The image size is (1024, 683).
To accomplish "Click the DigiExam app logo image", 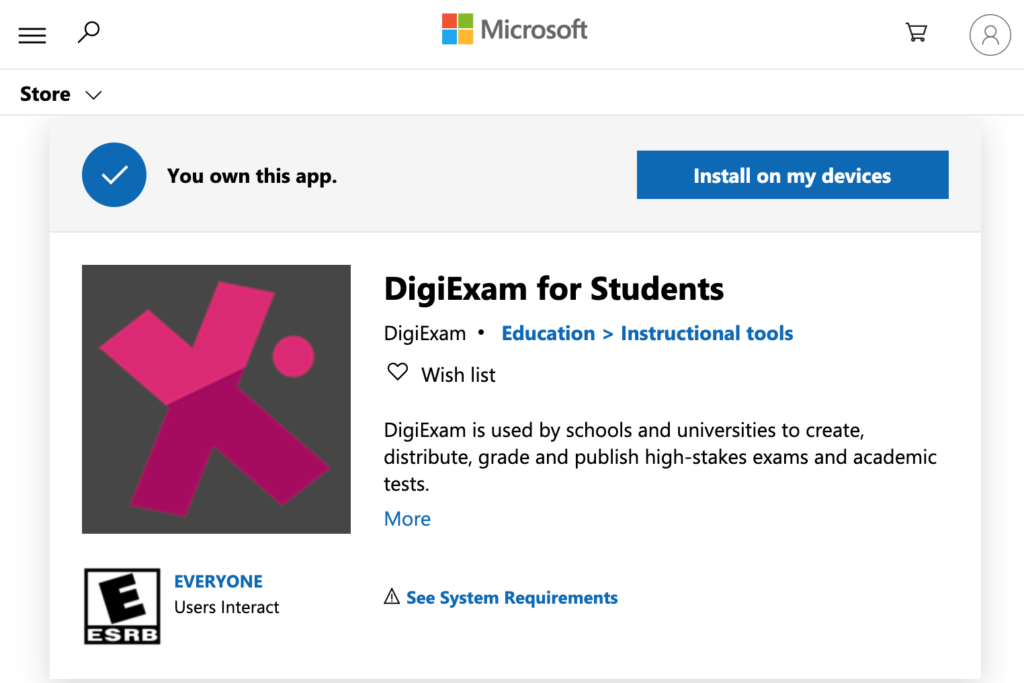I will (216, 399).
